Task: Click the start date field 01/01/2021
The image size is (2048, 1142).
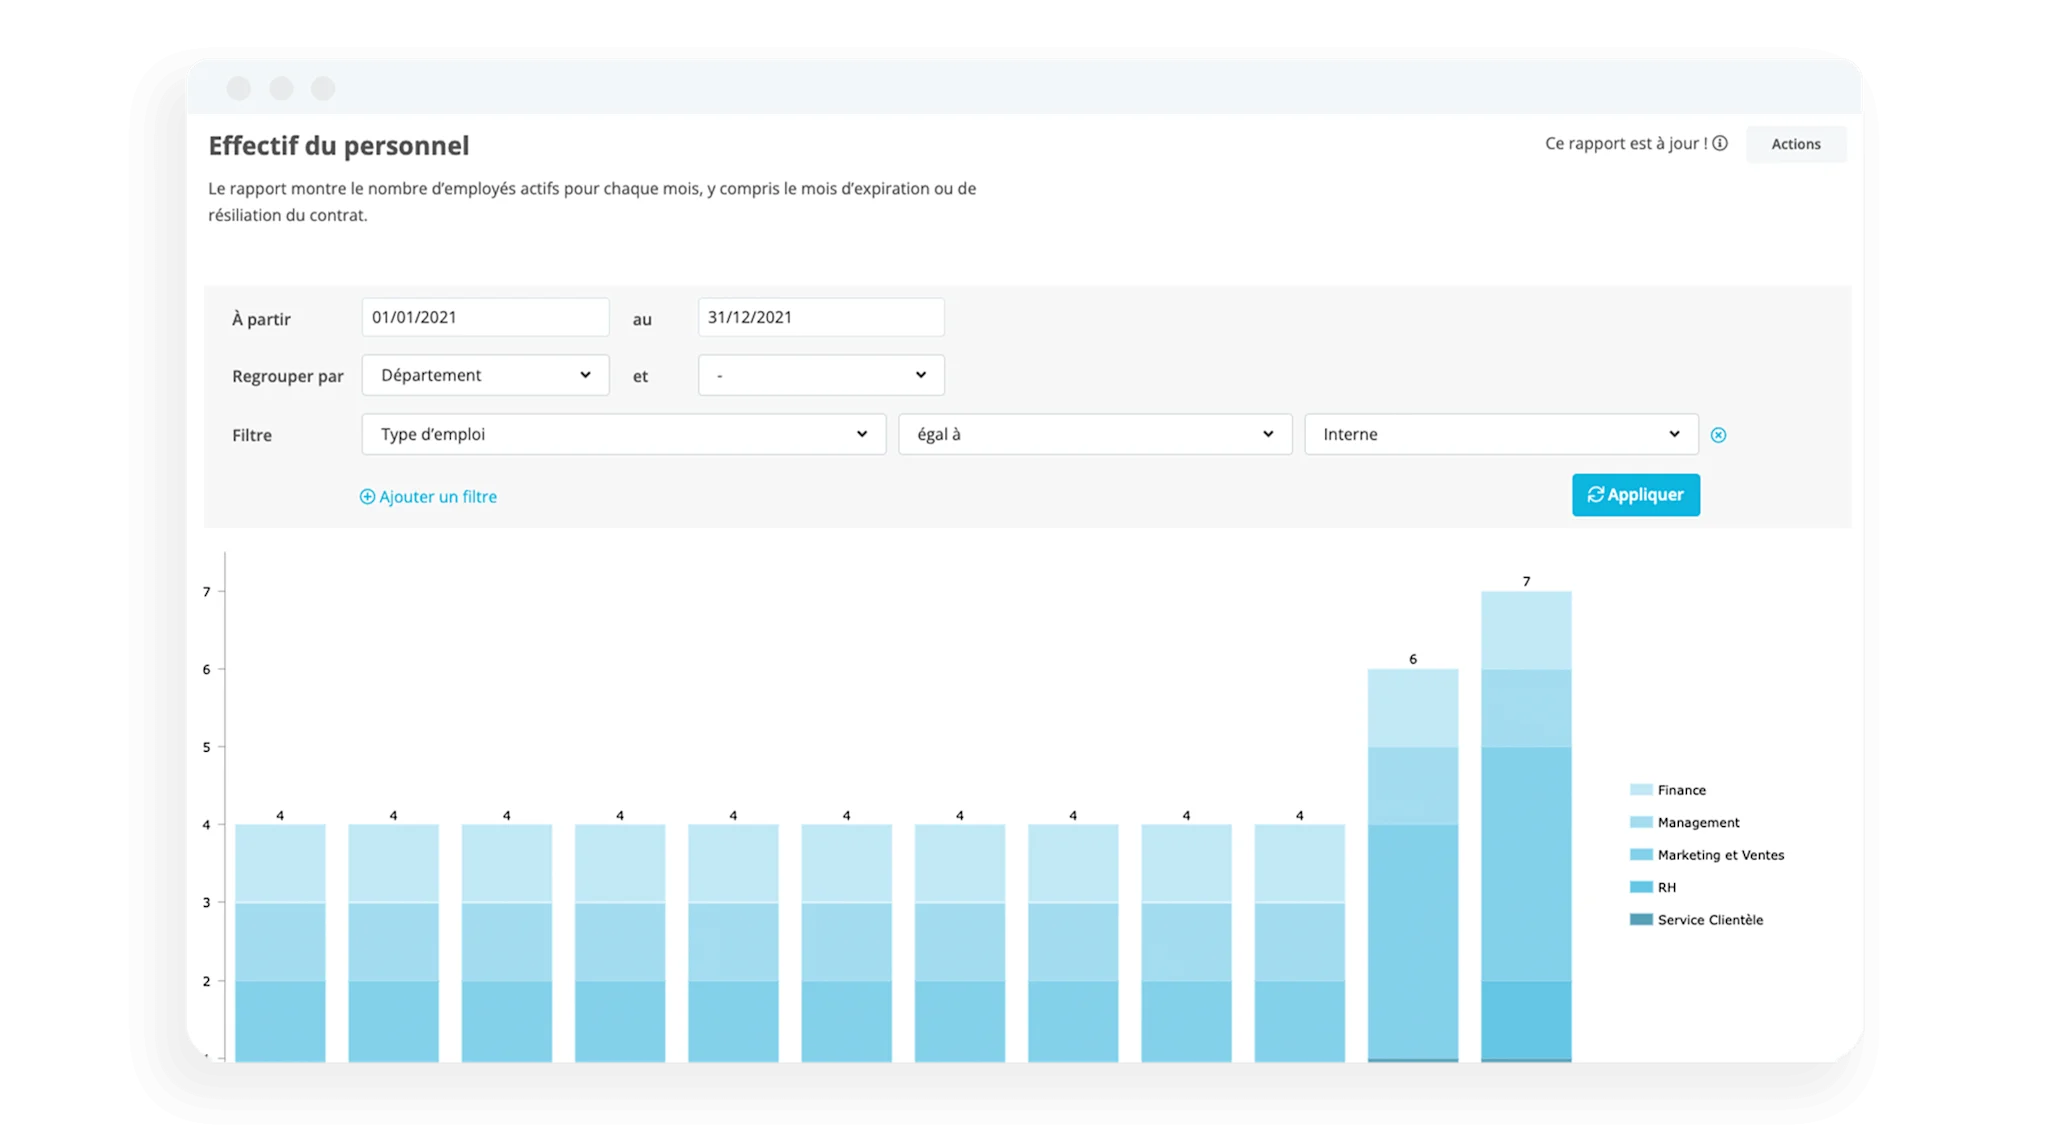Action: click(x=485, y=317)
